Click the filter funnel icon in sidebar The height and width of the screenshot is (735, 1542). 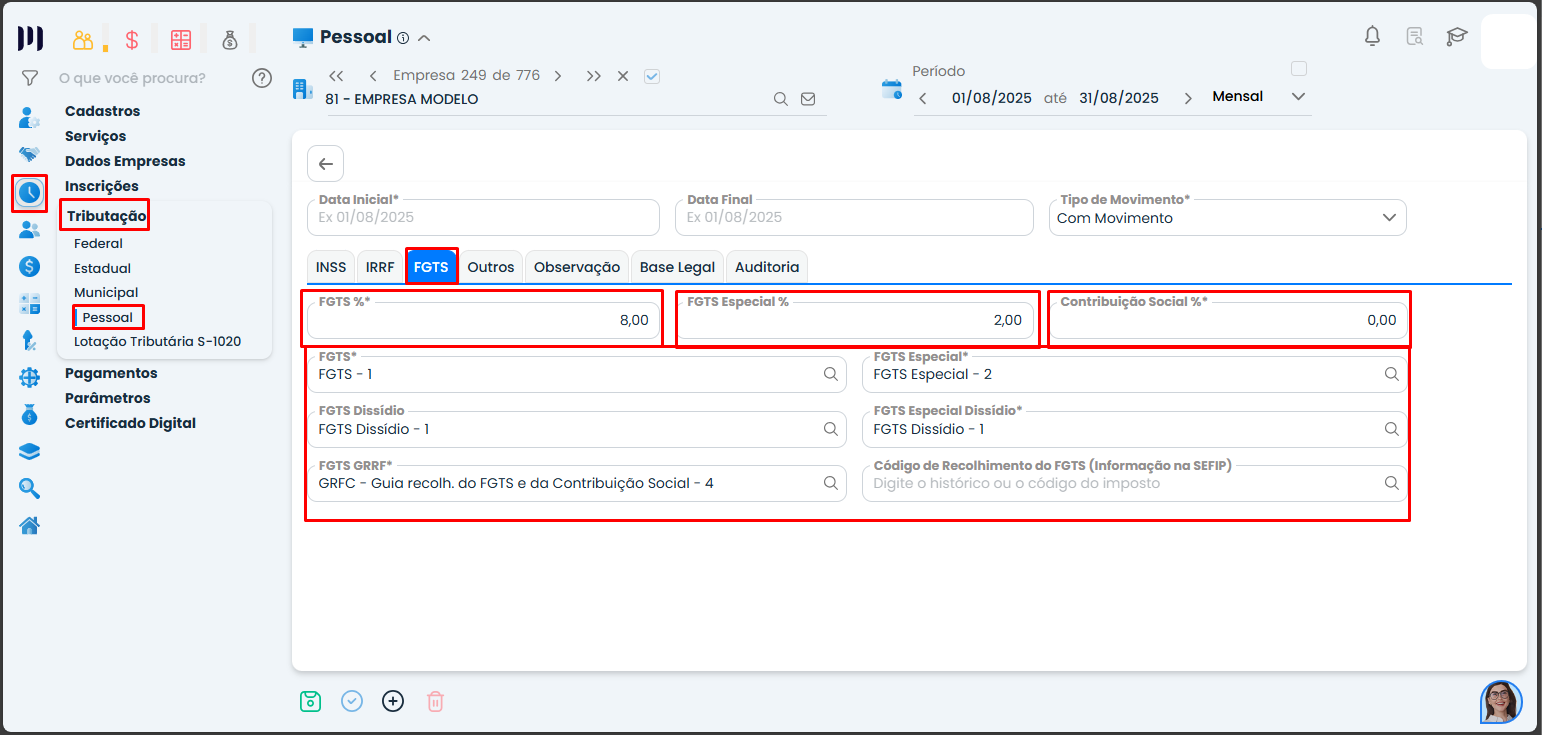click(30, 78)
